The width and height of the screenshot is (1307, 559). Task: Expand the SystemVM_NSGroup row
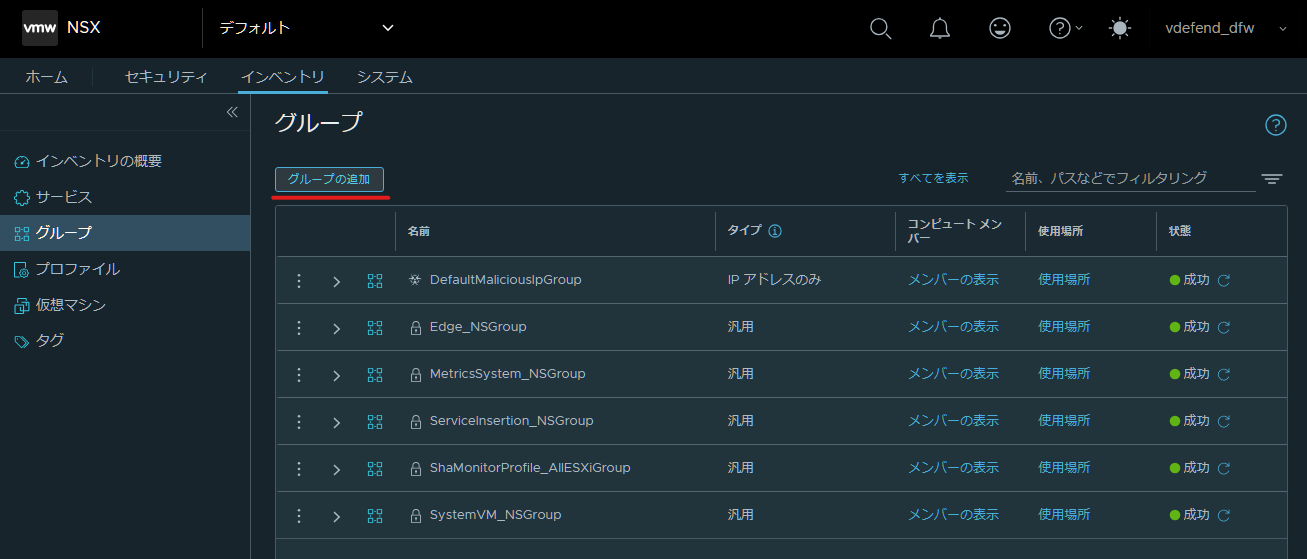pyautogui.click(x=337, y=517)
